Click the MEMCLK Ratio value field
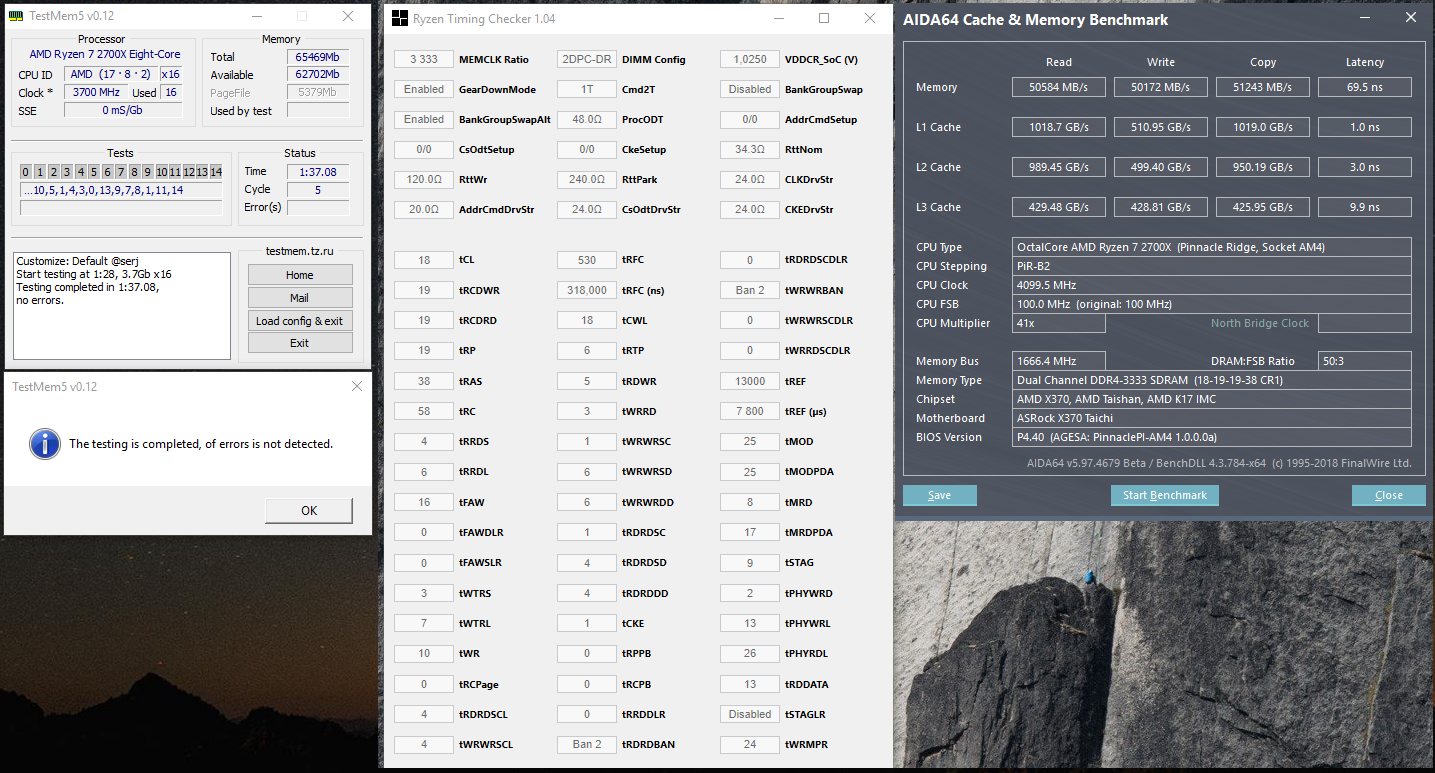 [x=424, y=59]
